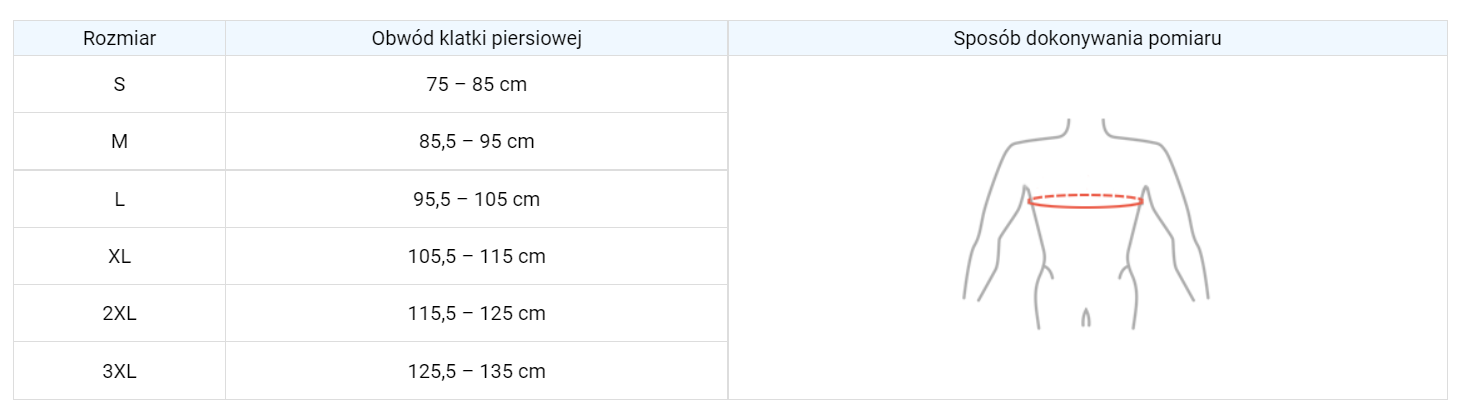The height and width of the screenshot is (413, 1460).
Task: Click the 'Sposób dokonywania pomiaru' header
Action: click(x=1087, y=39)
